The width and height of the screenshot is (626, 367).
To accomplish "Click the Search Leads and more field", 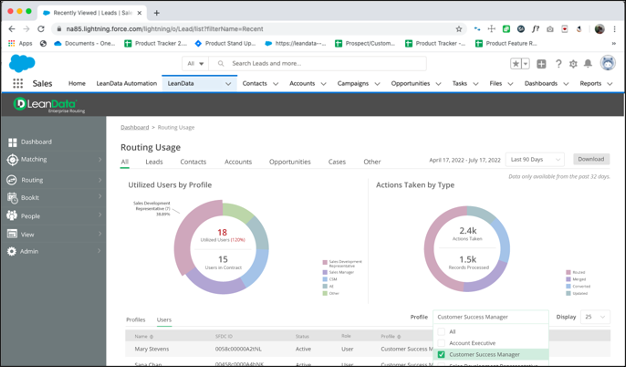I will coord(317,63).
